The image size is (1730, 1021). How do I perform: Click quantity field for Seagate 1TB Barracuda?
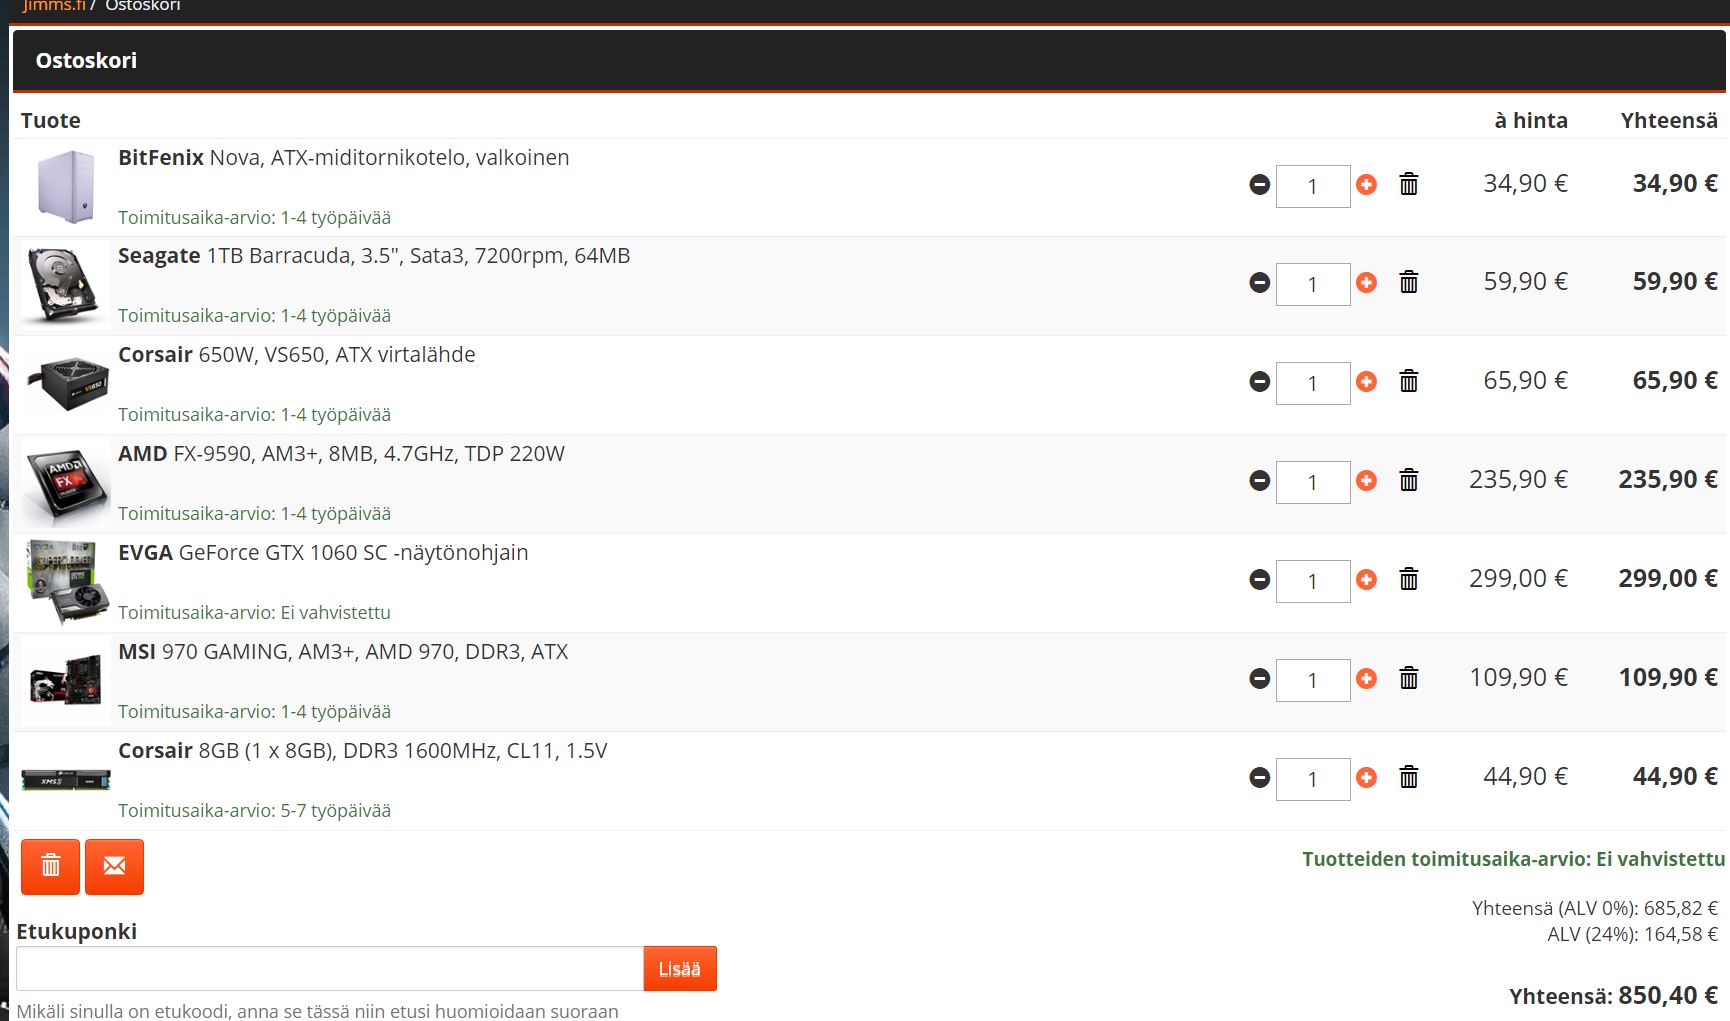pyautogui.click(x=1313, y=284)
